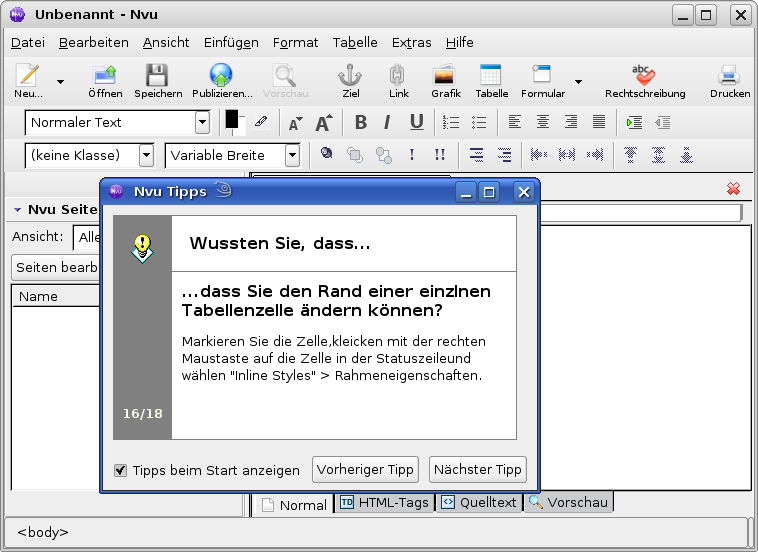
Task: Click the Drucken printer icon
Action: [729, 80]
